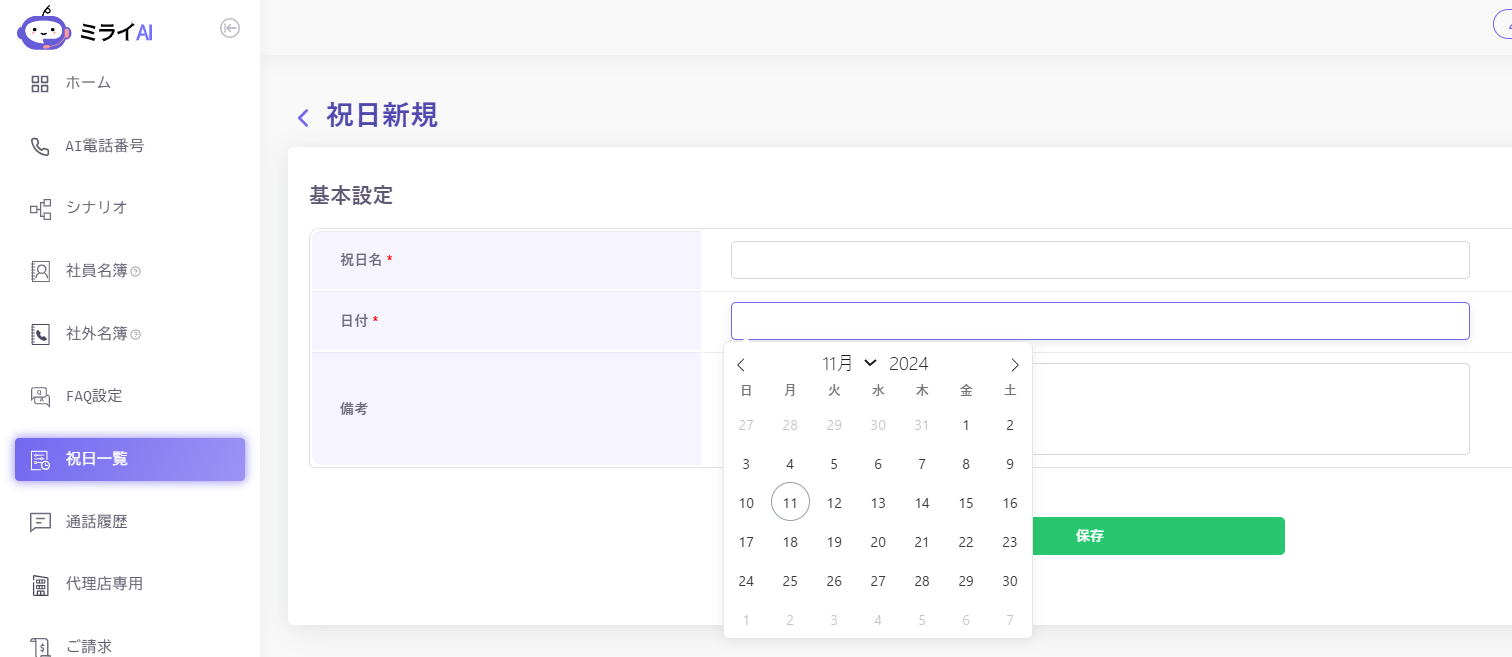Click the シナリオ flowchart icon
This screenshot has height=657, width=1512.
pyautogui.click(x=40, y=209)
